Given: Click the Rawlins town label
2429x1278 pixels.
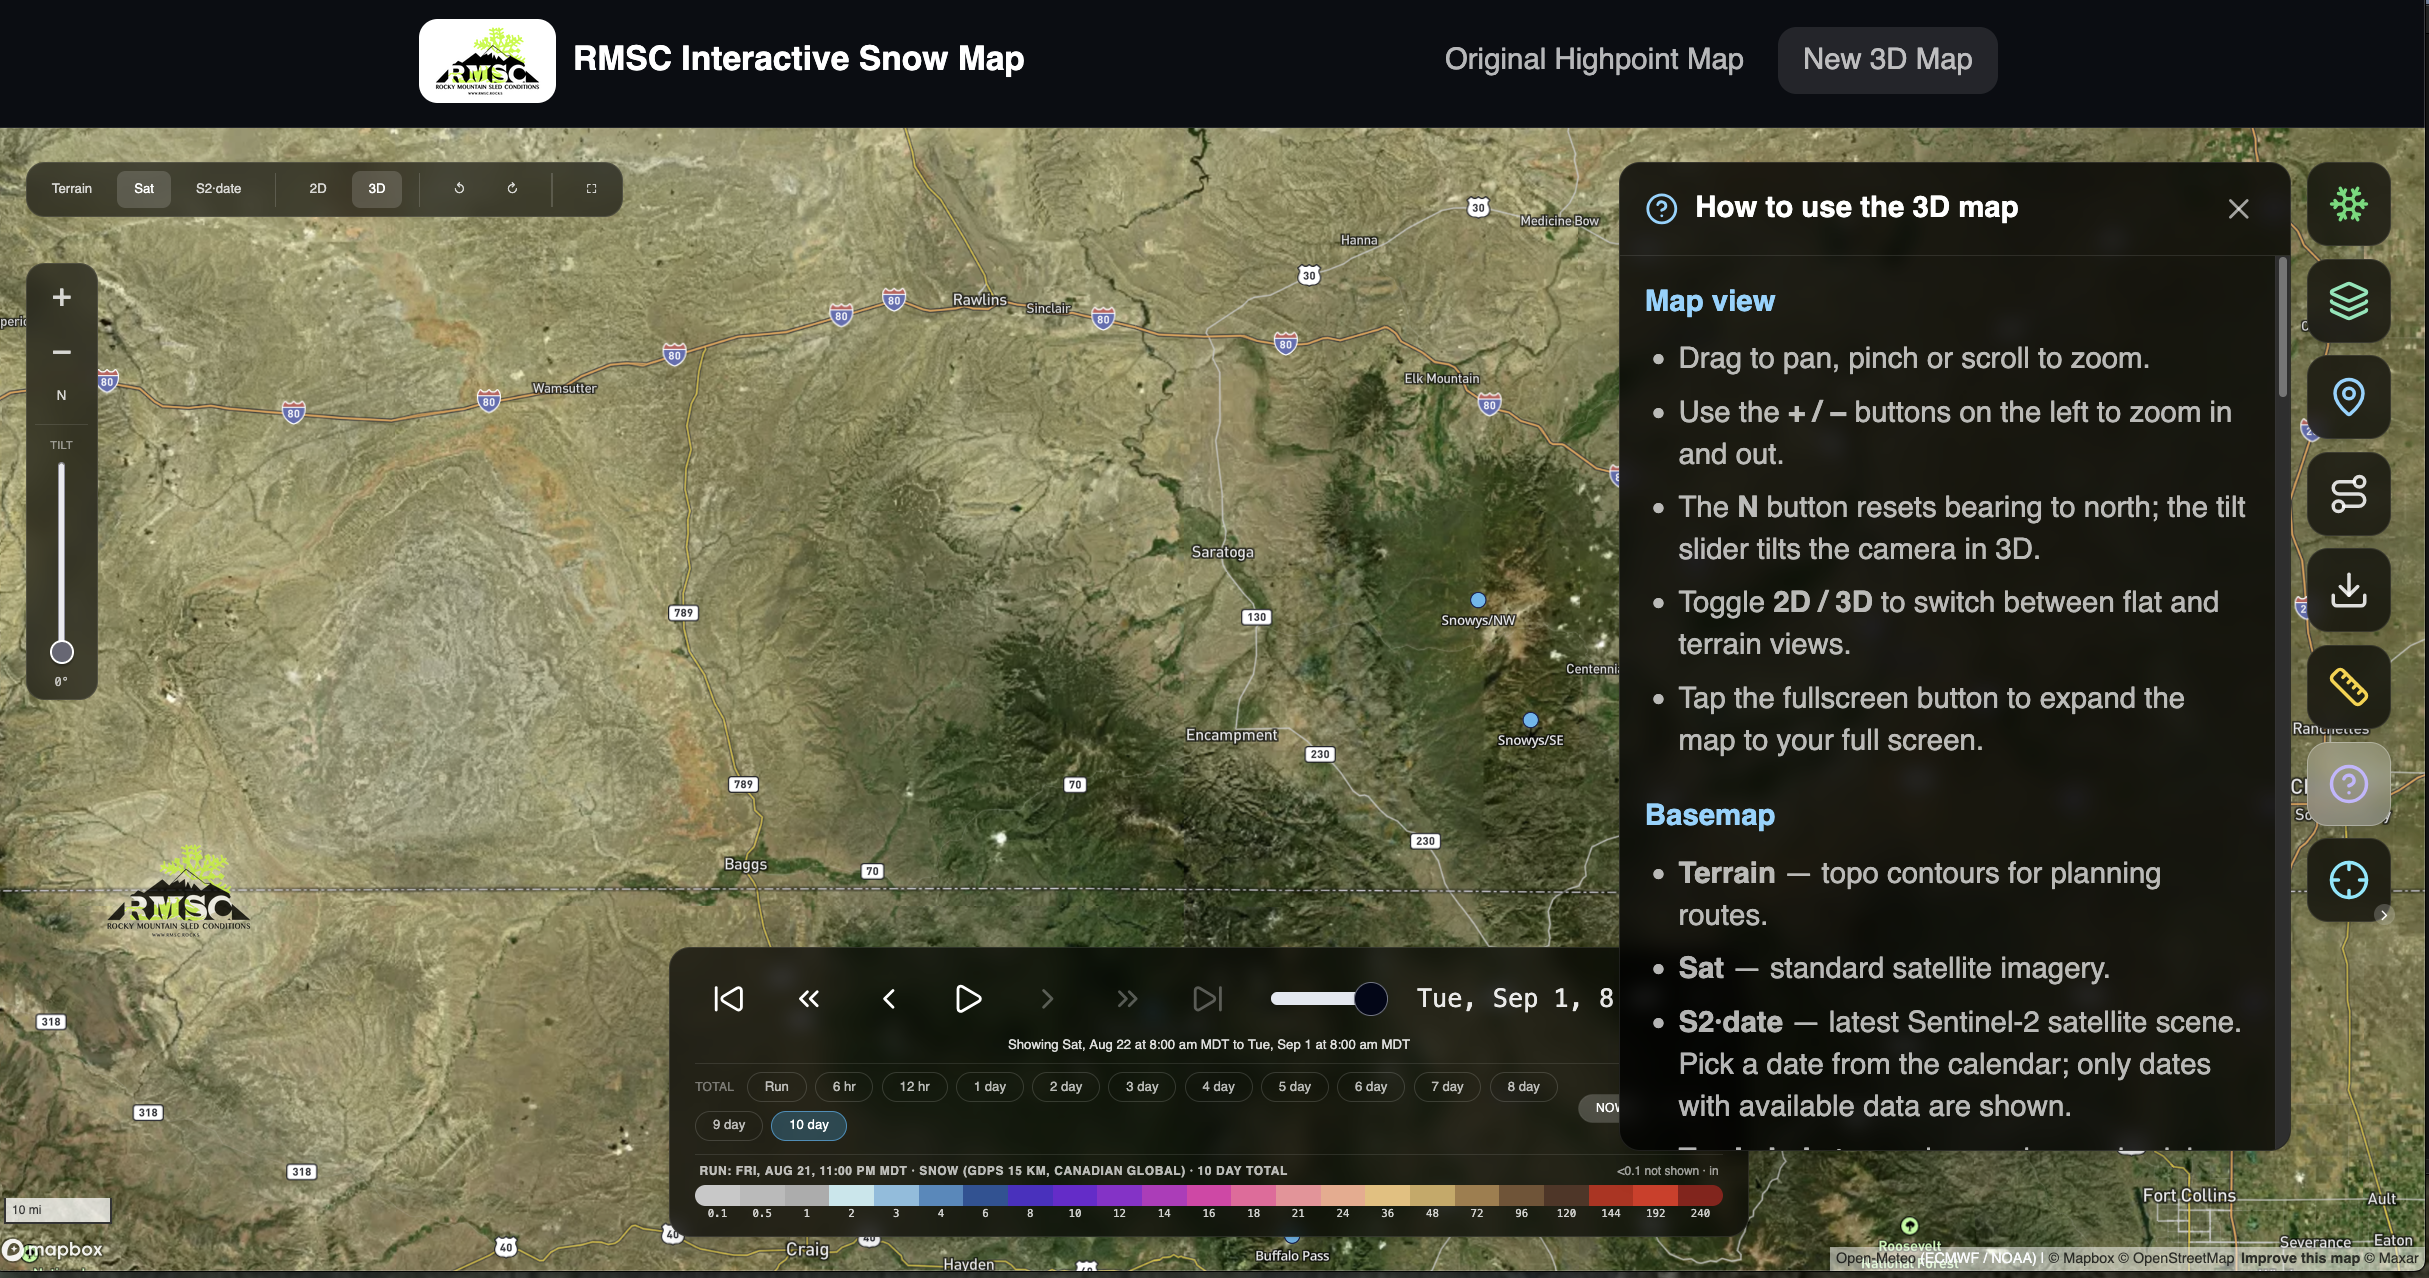Looking at the screenshot, I should pyautogui.click(x=980, y=300).
